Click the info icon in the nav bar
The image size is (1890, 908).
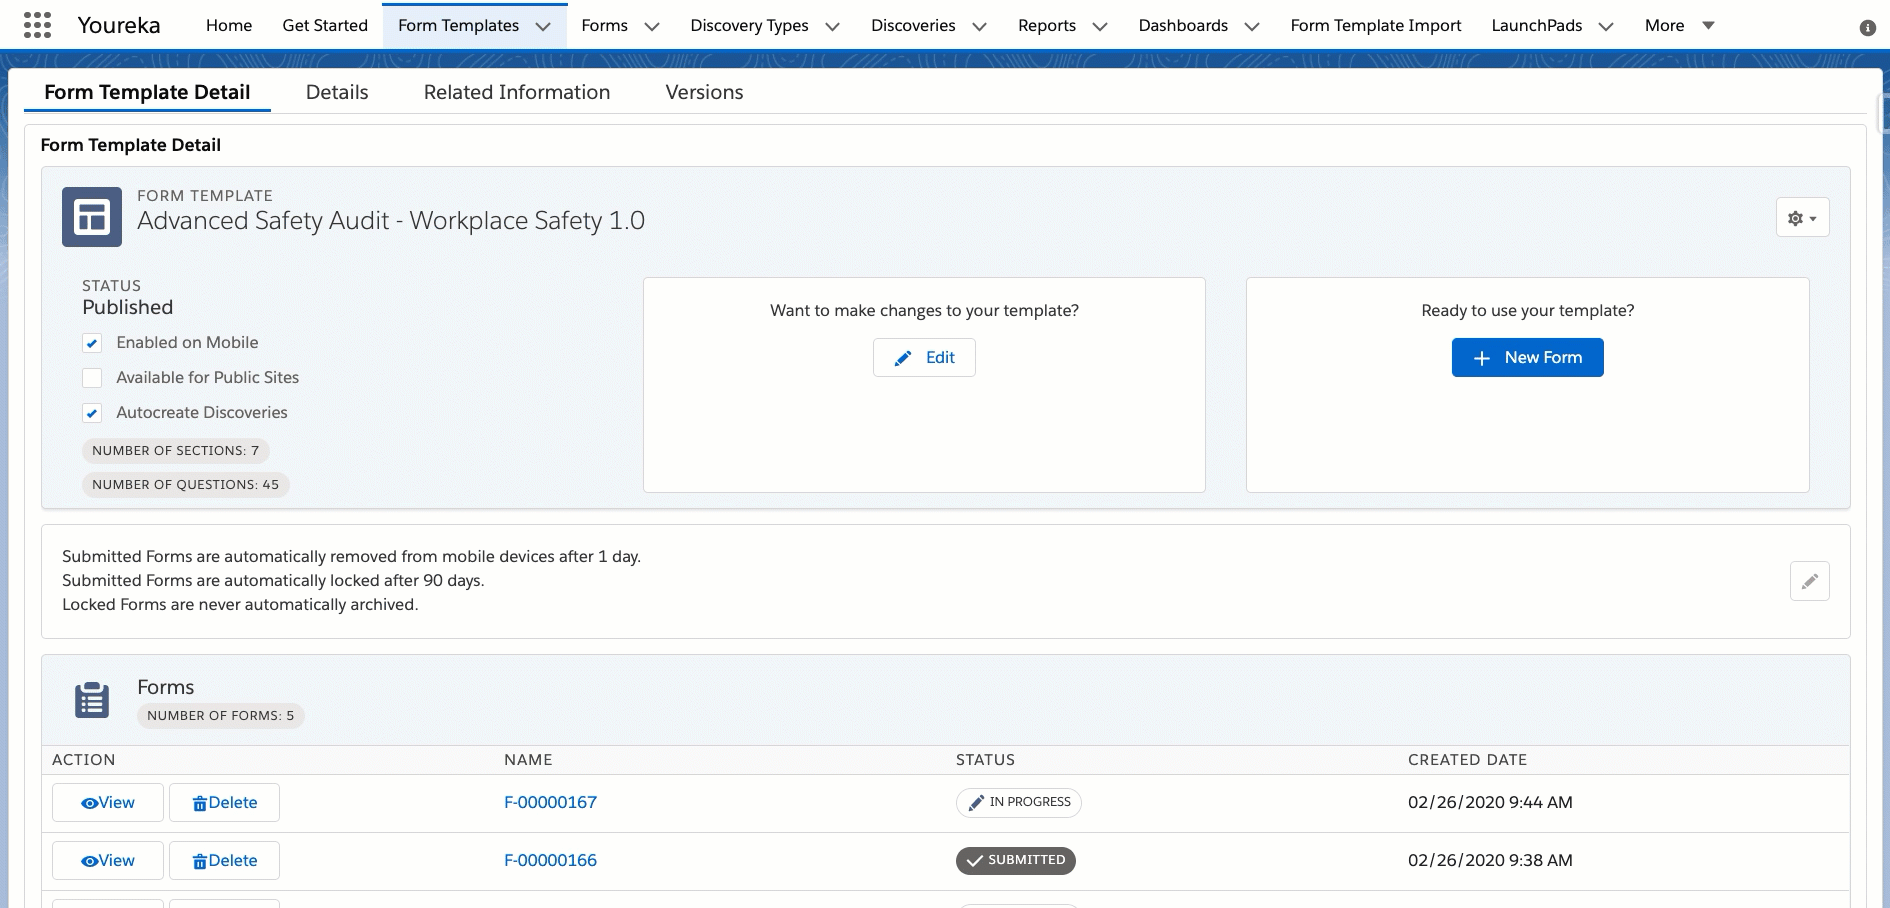point(1867,28)
